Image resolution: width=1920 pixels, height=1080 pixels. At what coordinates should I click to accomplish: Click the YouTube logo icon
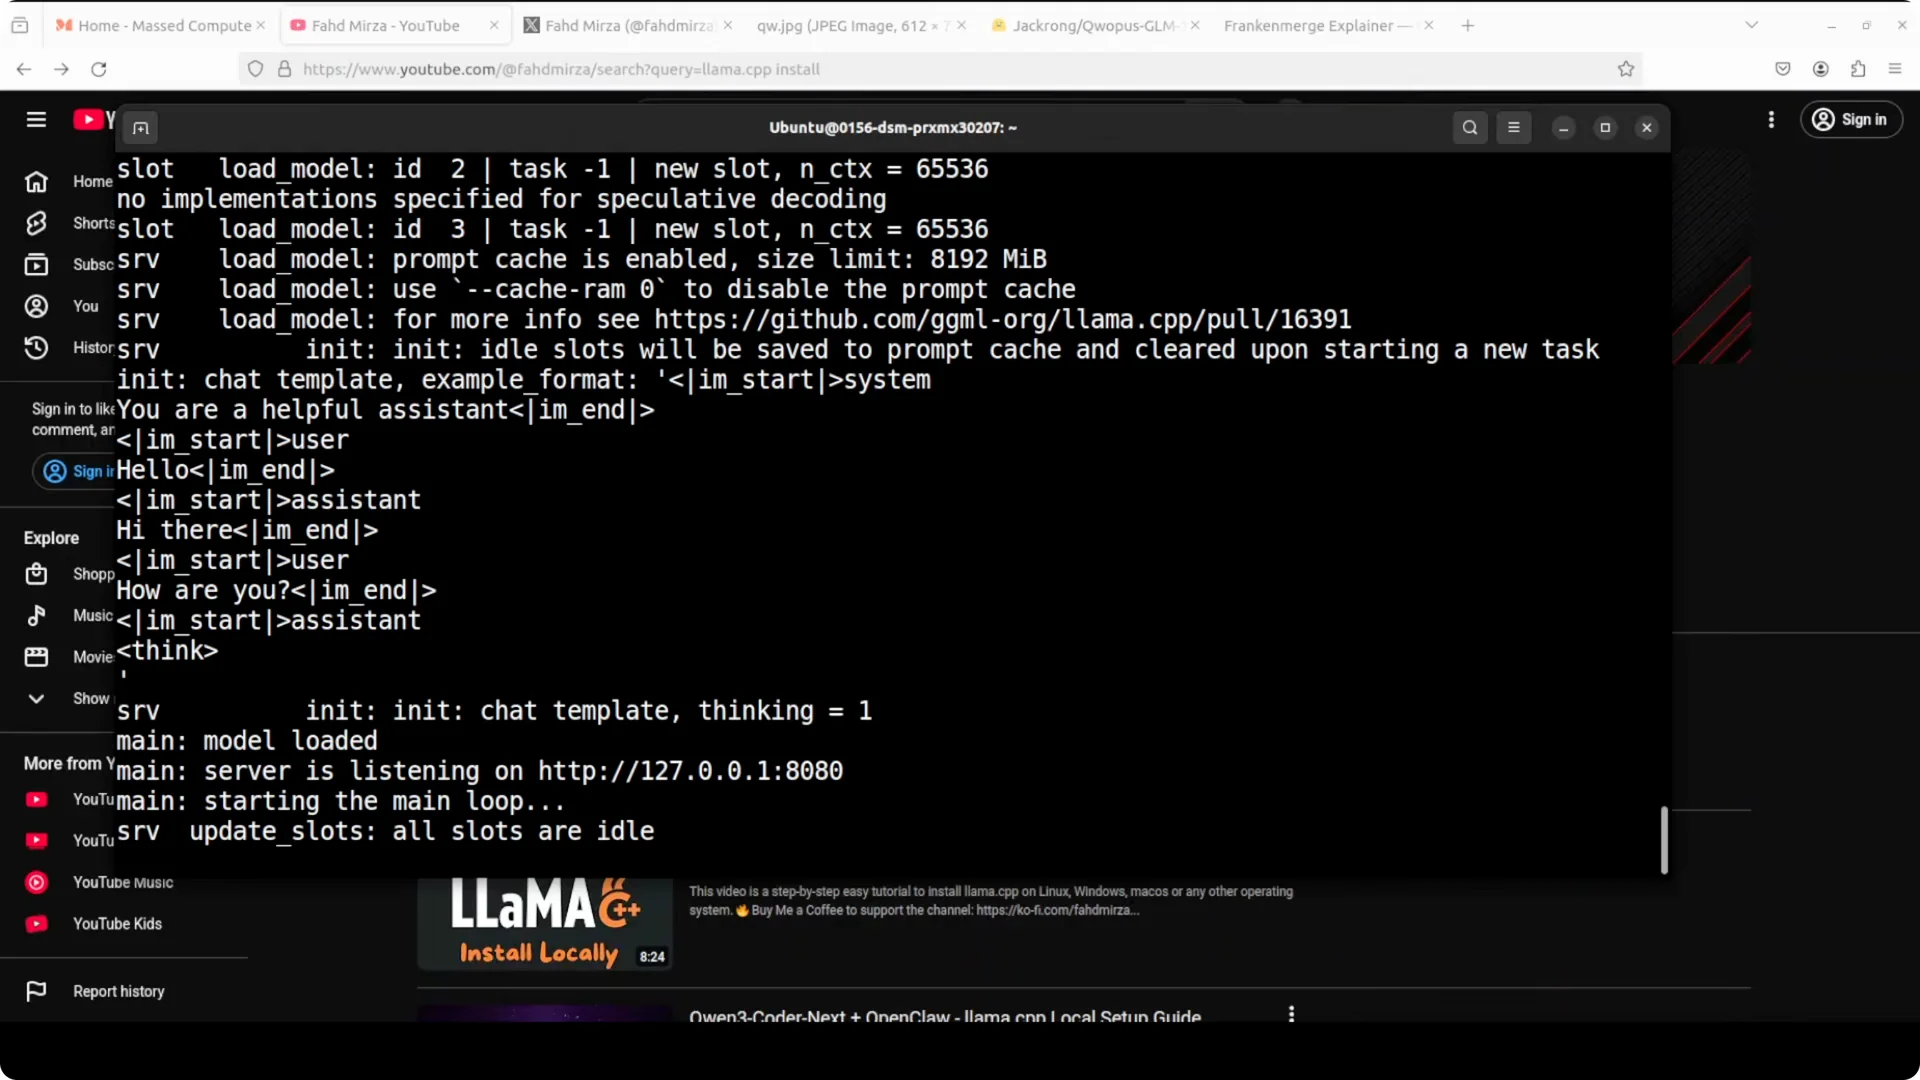coord(88,120)
